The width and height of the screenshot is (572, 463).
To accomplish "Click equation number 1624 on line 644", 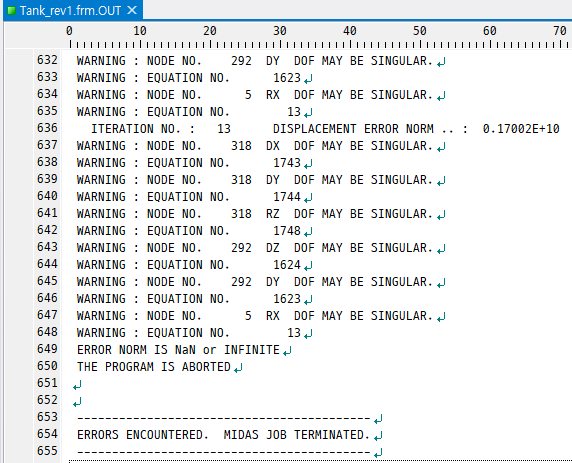I will (287, 265).
